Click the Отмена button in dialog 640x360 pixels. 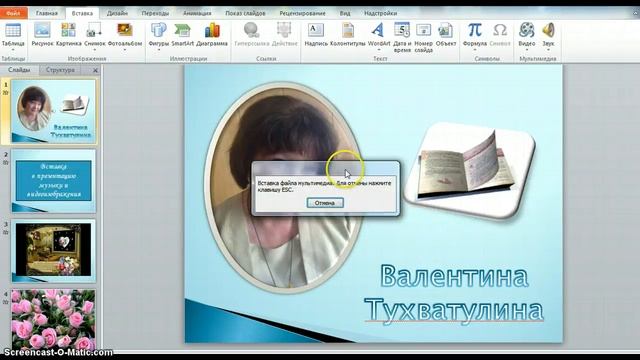tap(325, 203)
